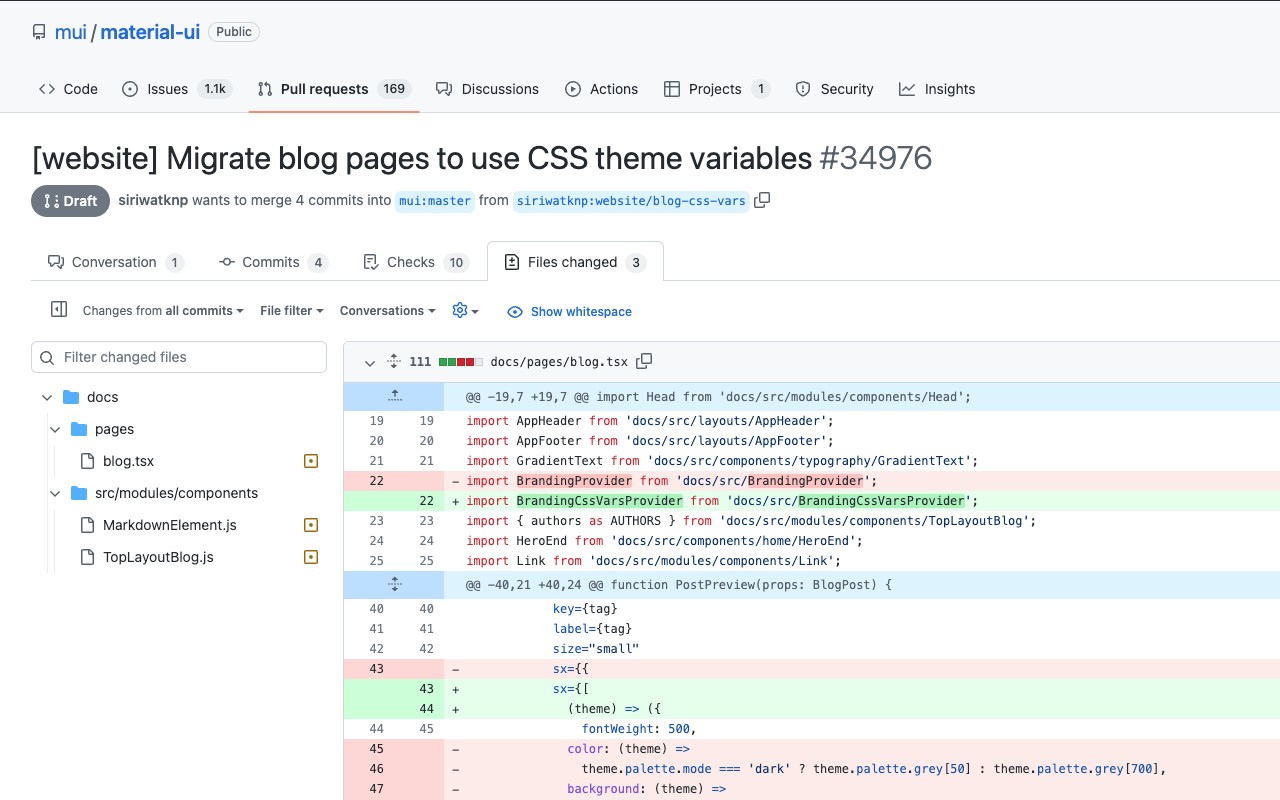Select TopLayoutBlog.js in file tree

[x=158, y=557]
